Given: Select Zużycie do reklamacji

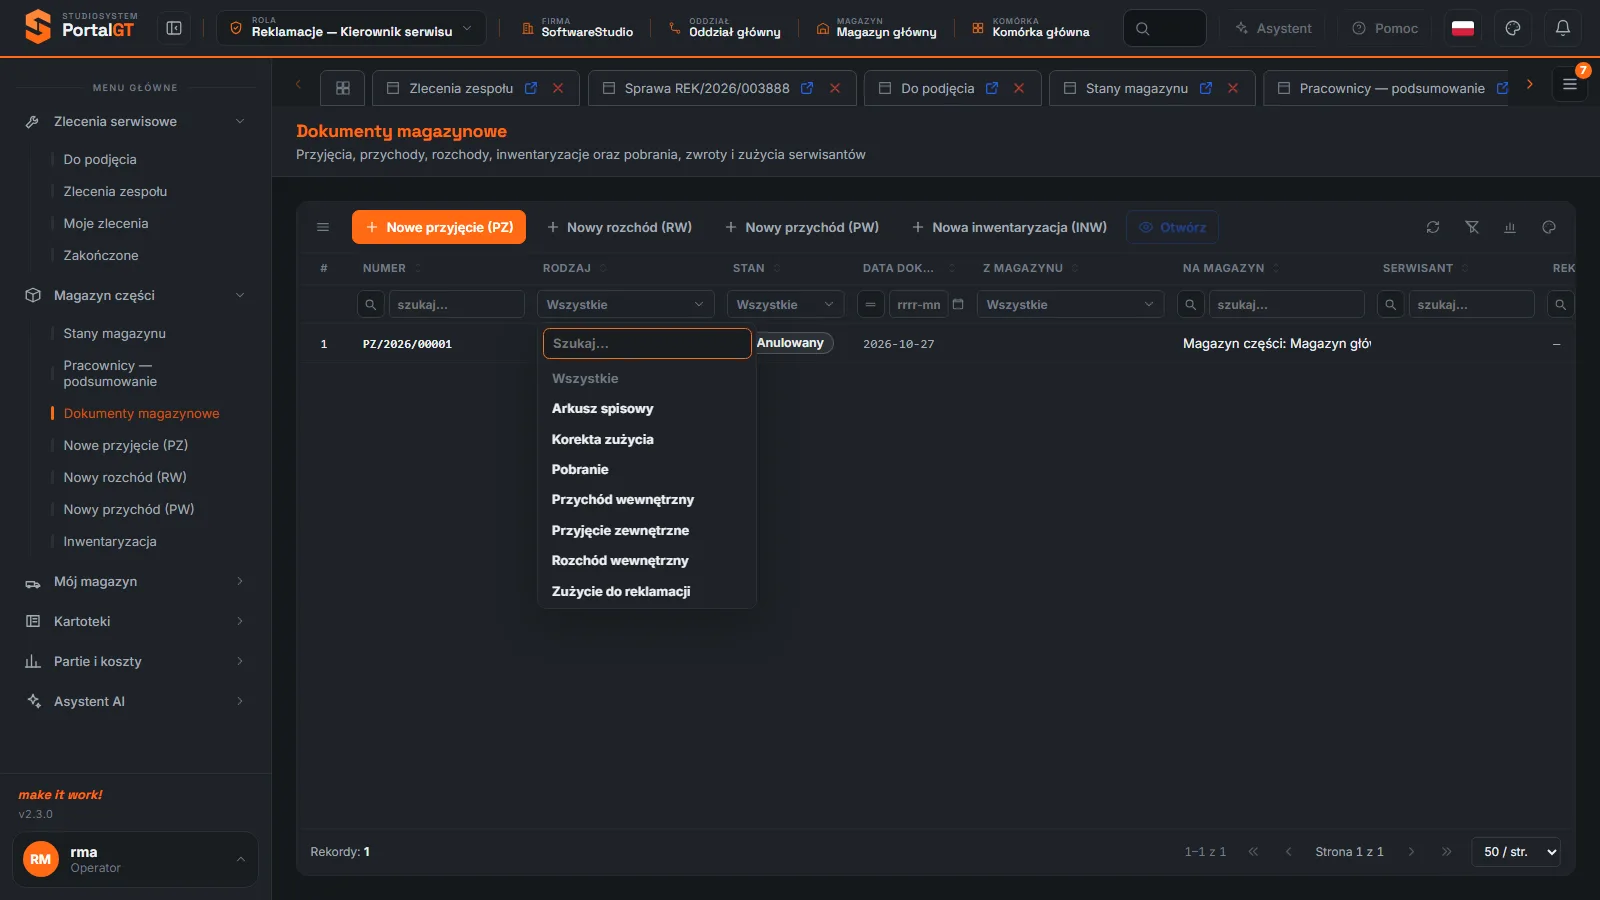Looking at the screenshot, I should (647, 591).
